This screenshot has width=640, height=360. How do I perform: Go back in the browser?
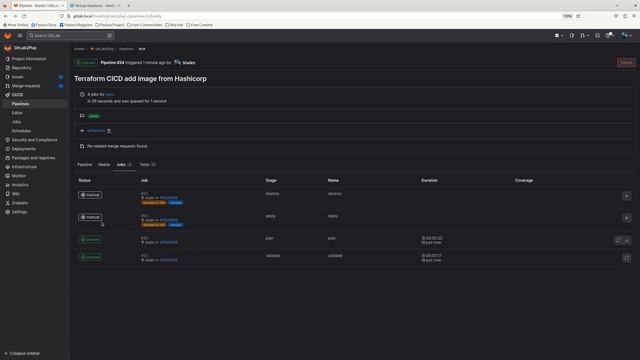[6, 16]
